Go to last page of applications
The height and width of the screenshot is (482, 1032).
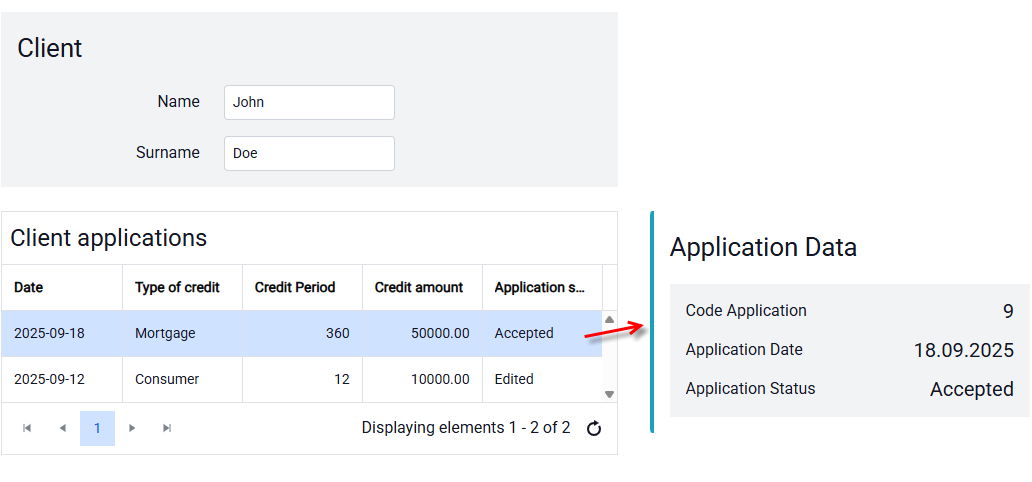pyautogui.click(x=167, y=429)
